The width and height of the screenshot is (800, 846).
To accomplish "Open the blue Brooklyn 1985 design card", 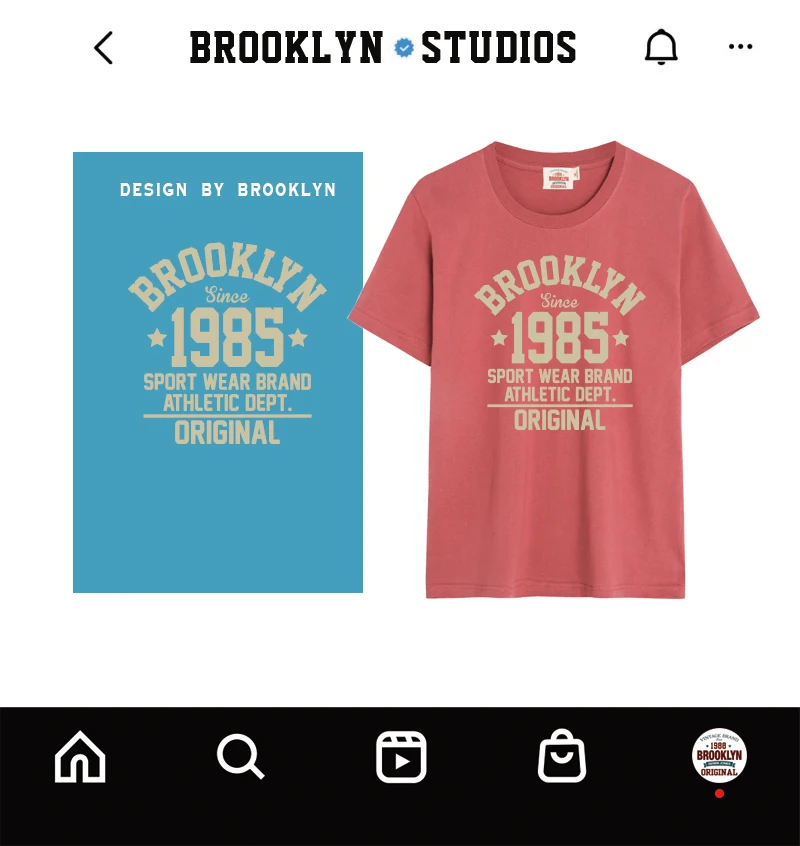I will pos(218,372).
